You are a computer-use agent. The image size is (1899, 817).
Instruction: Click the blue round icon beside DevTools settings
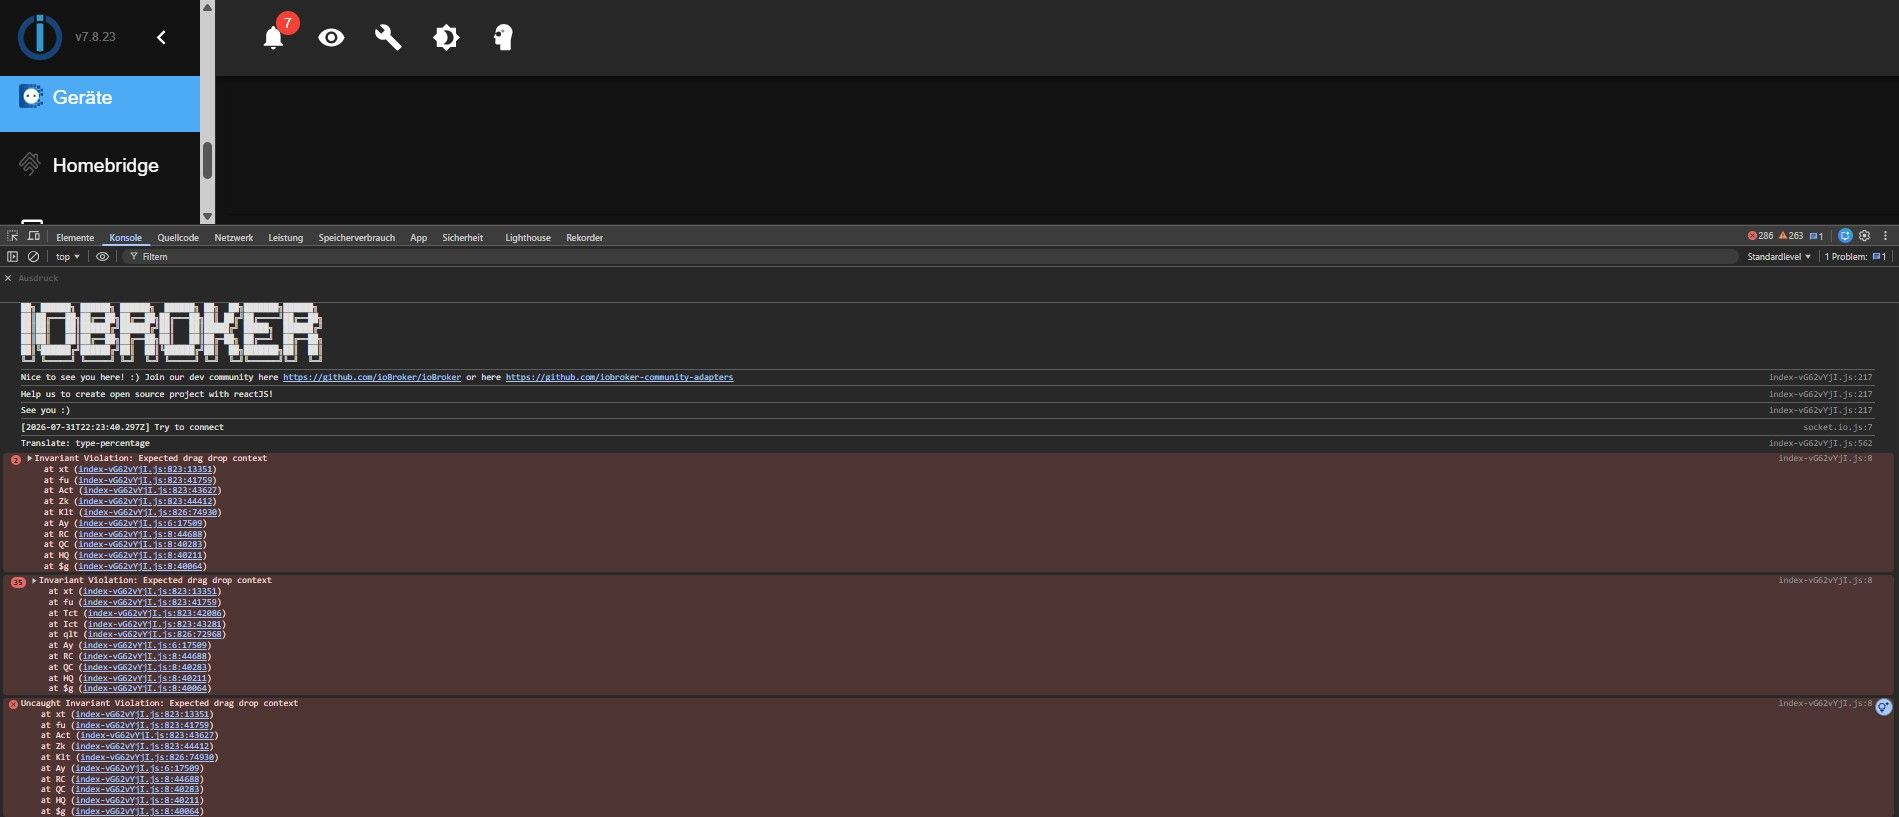[x=1845, y=236]
